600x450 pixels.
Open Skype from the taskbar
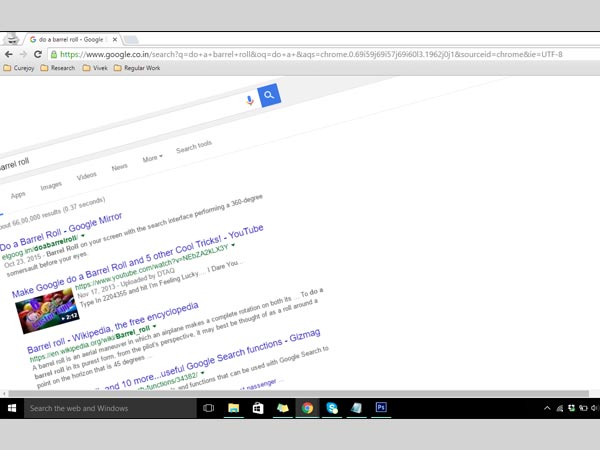point(332,408)
